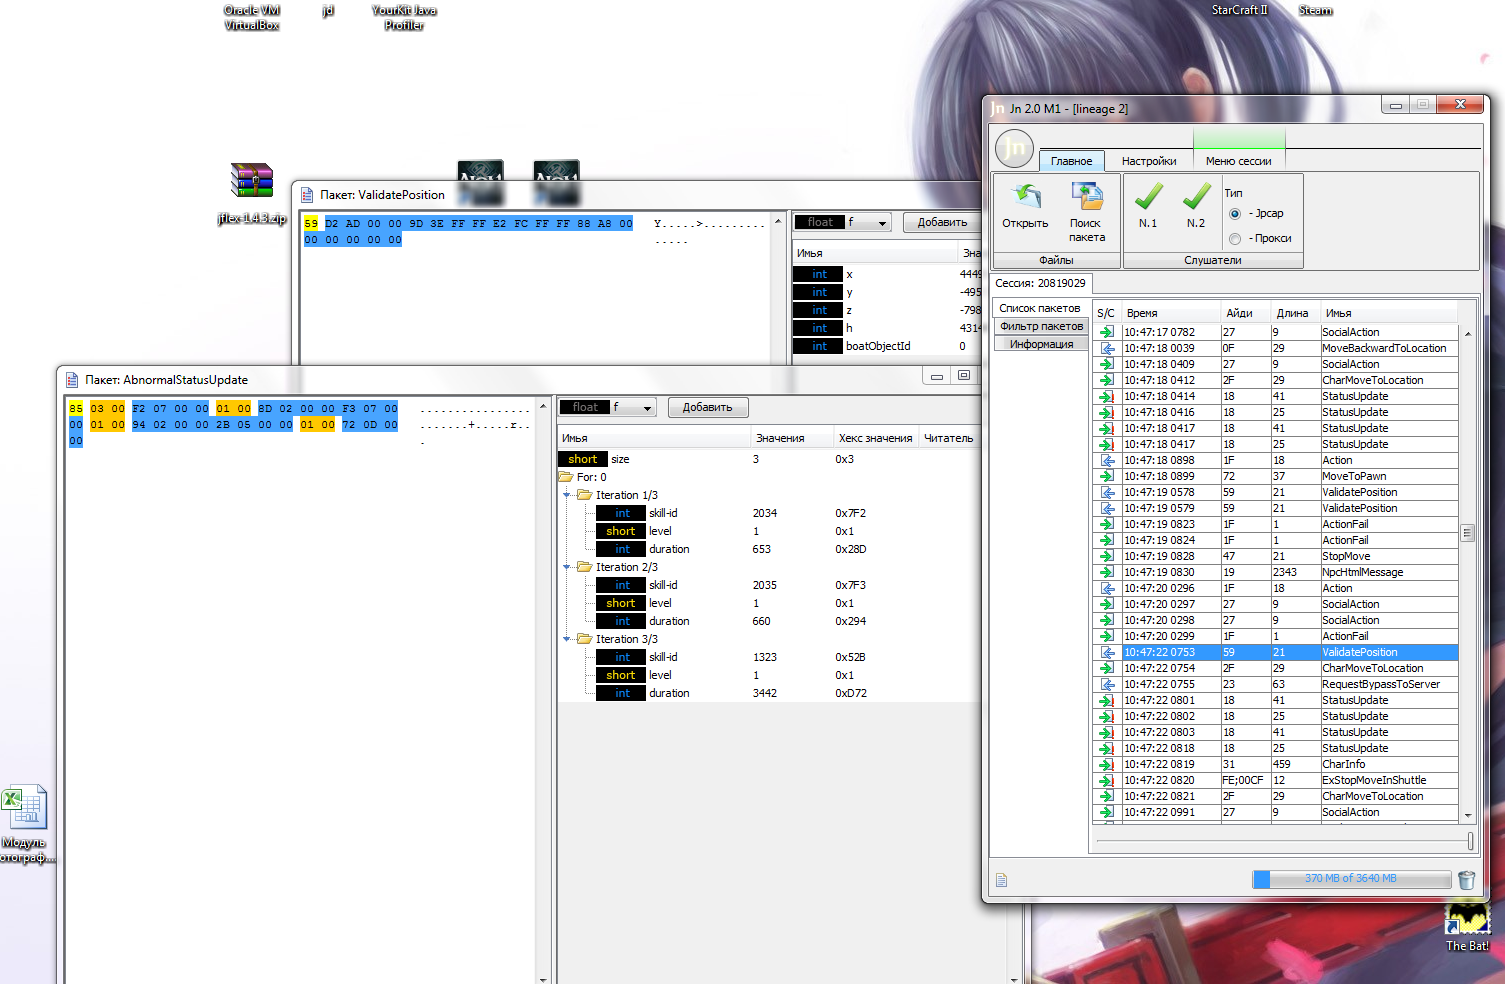
Task: Select boatObjectId field in ValidatePosition window
Action: 888,346
